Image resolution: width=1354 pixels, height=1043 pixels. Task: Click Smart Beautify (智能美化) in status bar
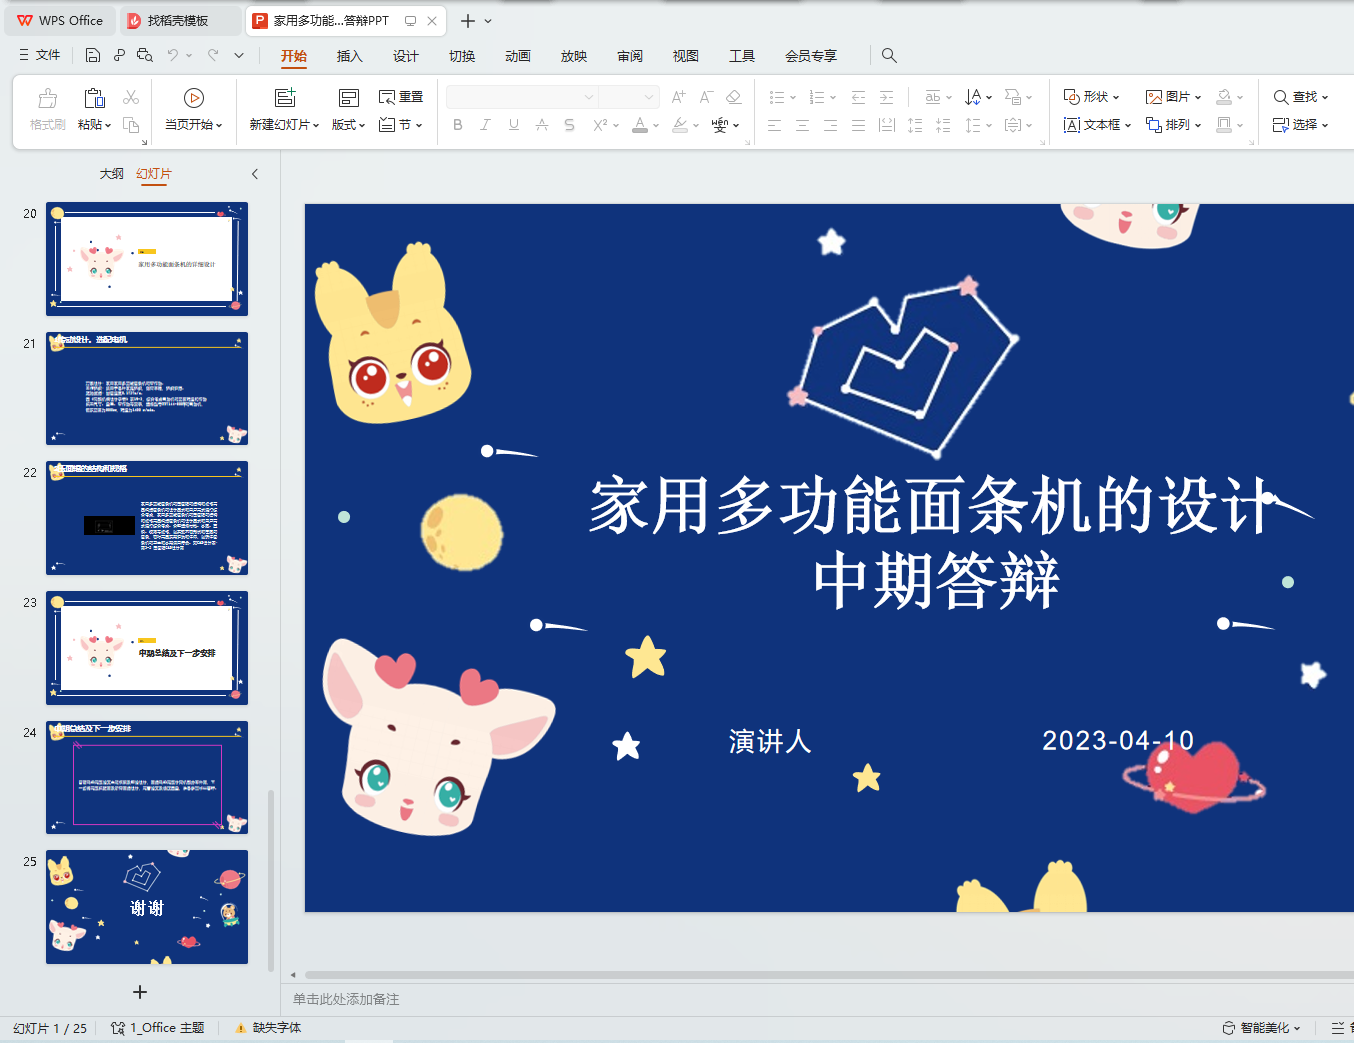[x=1261, y=1028]
